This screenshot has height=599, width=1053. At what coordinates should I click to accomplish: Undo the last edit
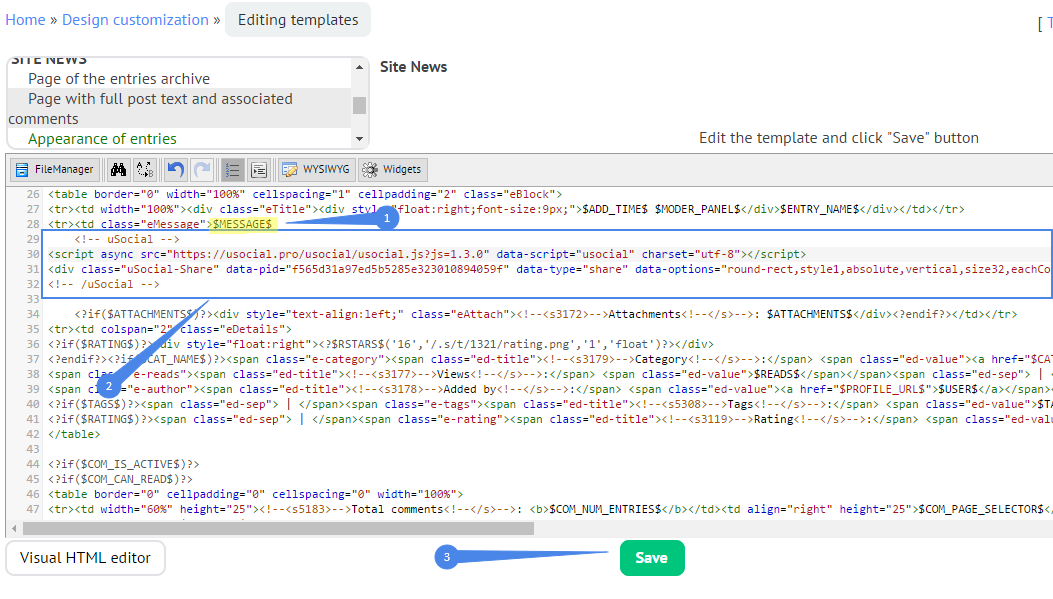175,170
